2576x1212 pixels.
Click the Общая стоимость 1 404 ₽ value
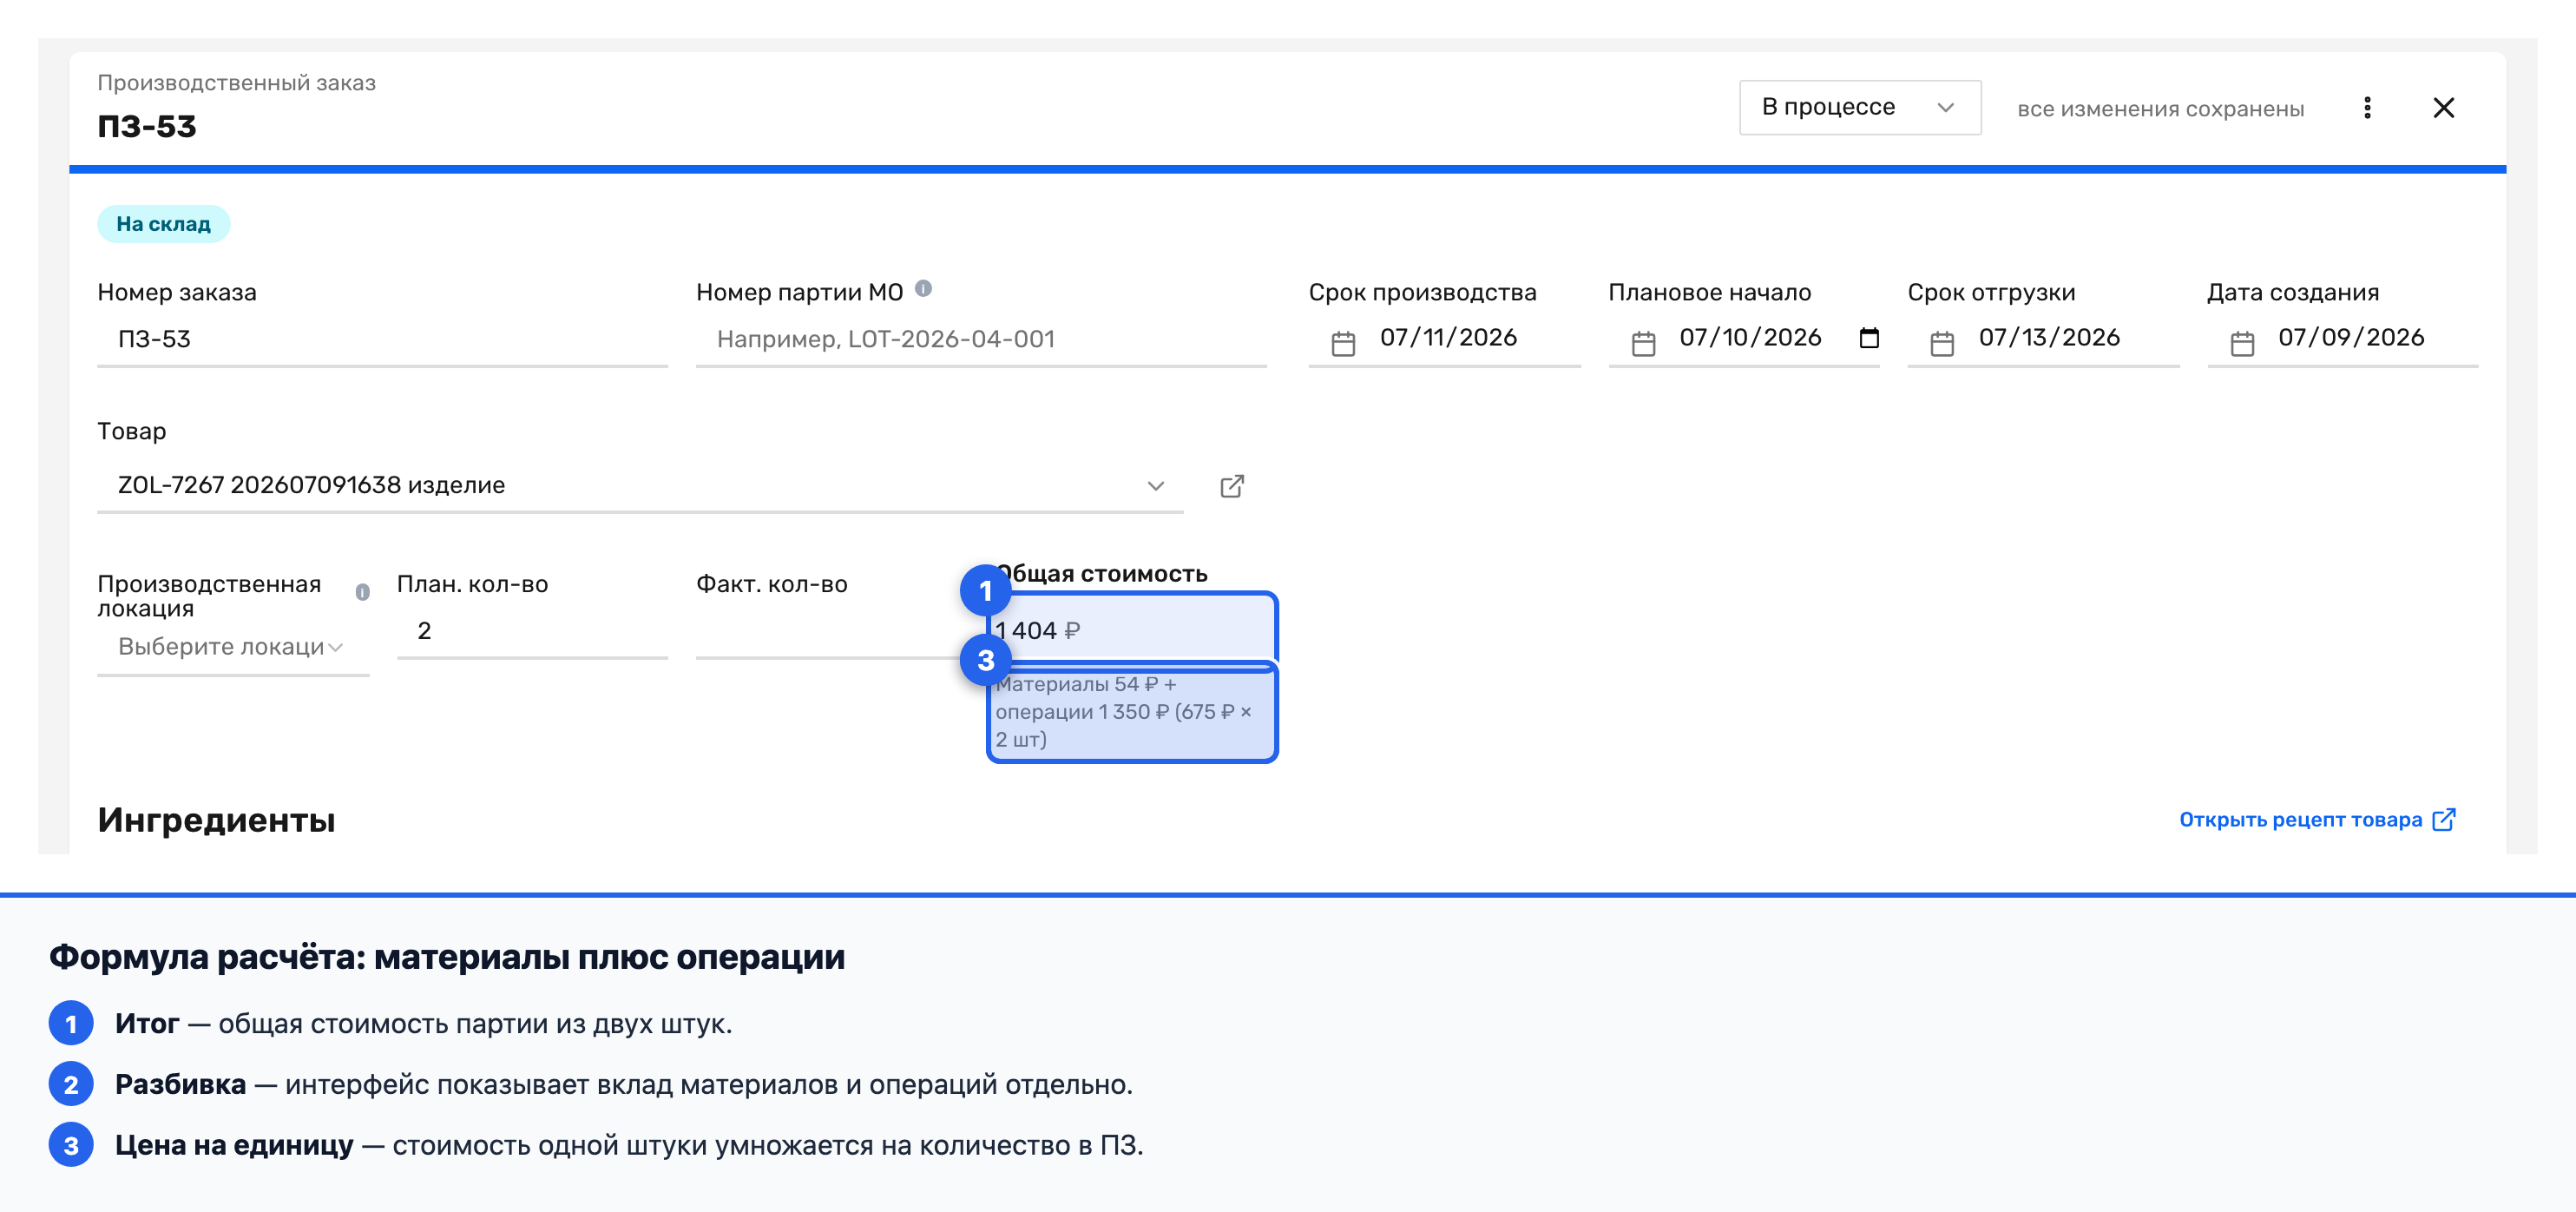click(x=1038, y=631)
